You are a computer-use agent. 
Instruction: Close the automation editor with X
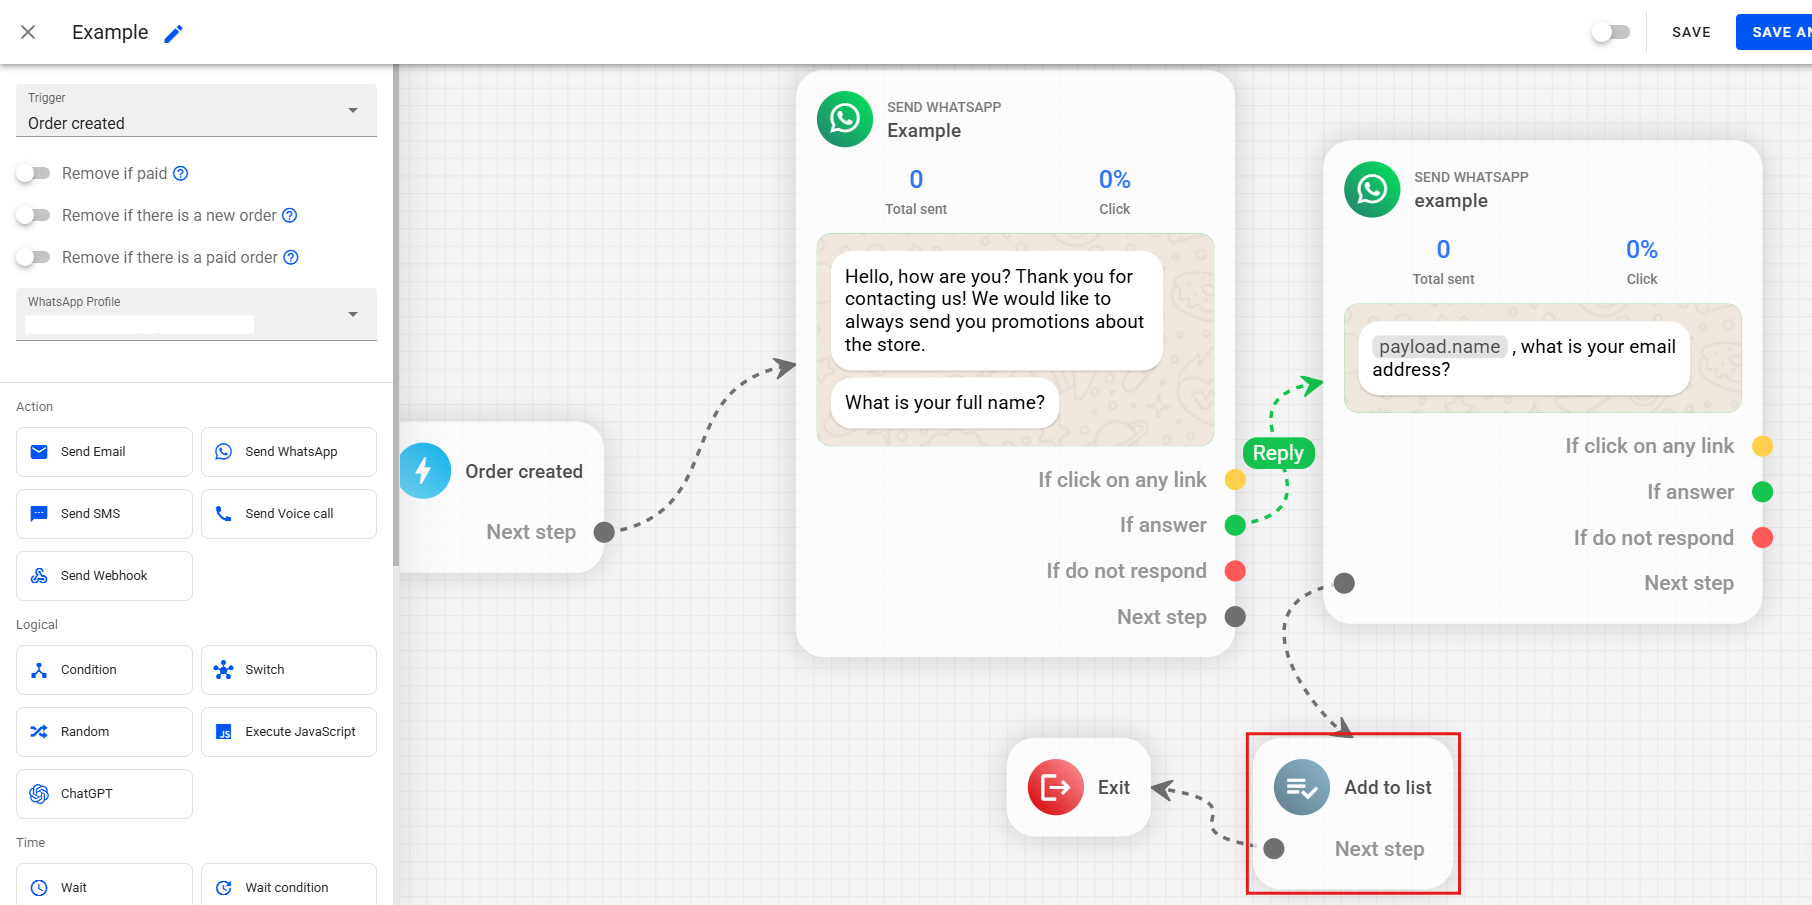tap(28, 32)
